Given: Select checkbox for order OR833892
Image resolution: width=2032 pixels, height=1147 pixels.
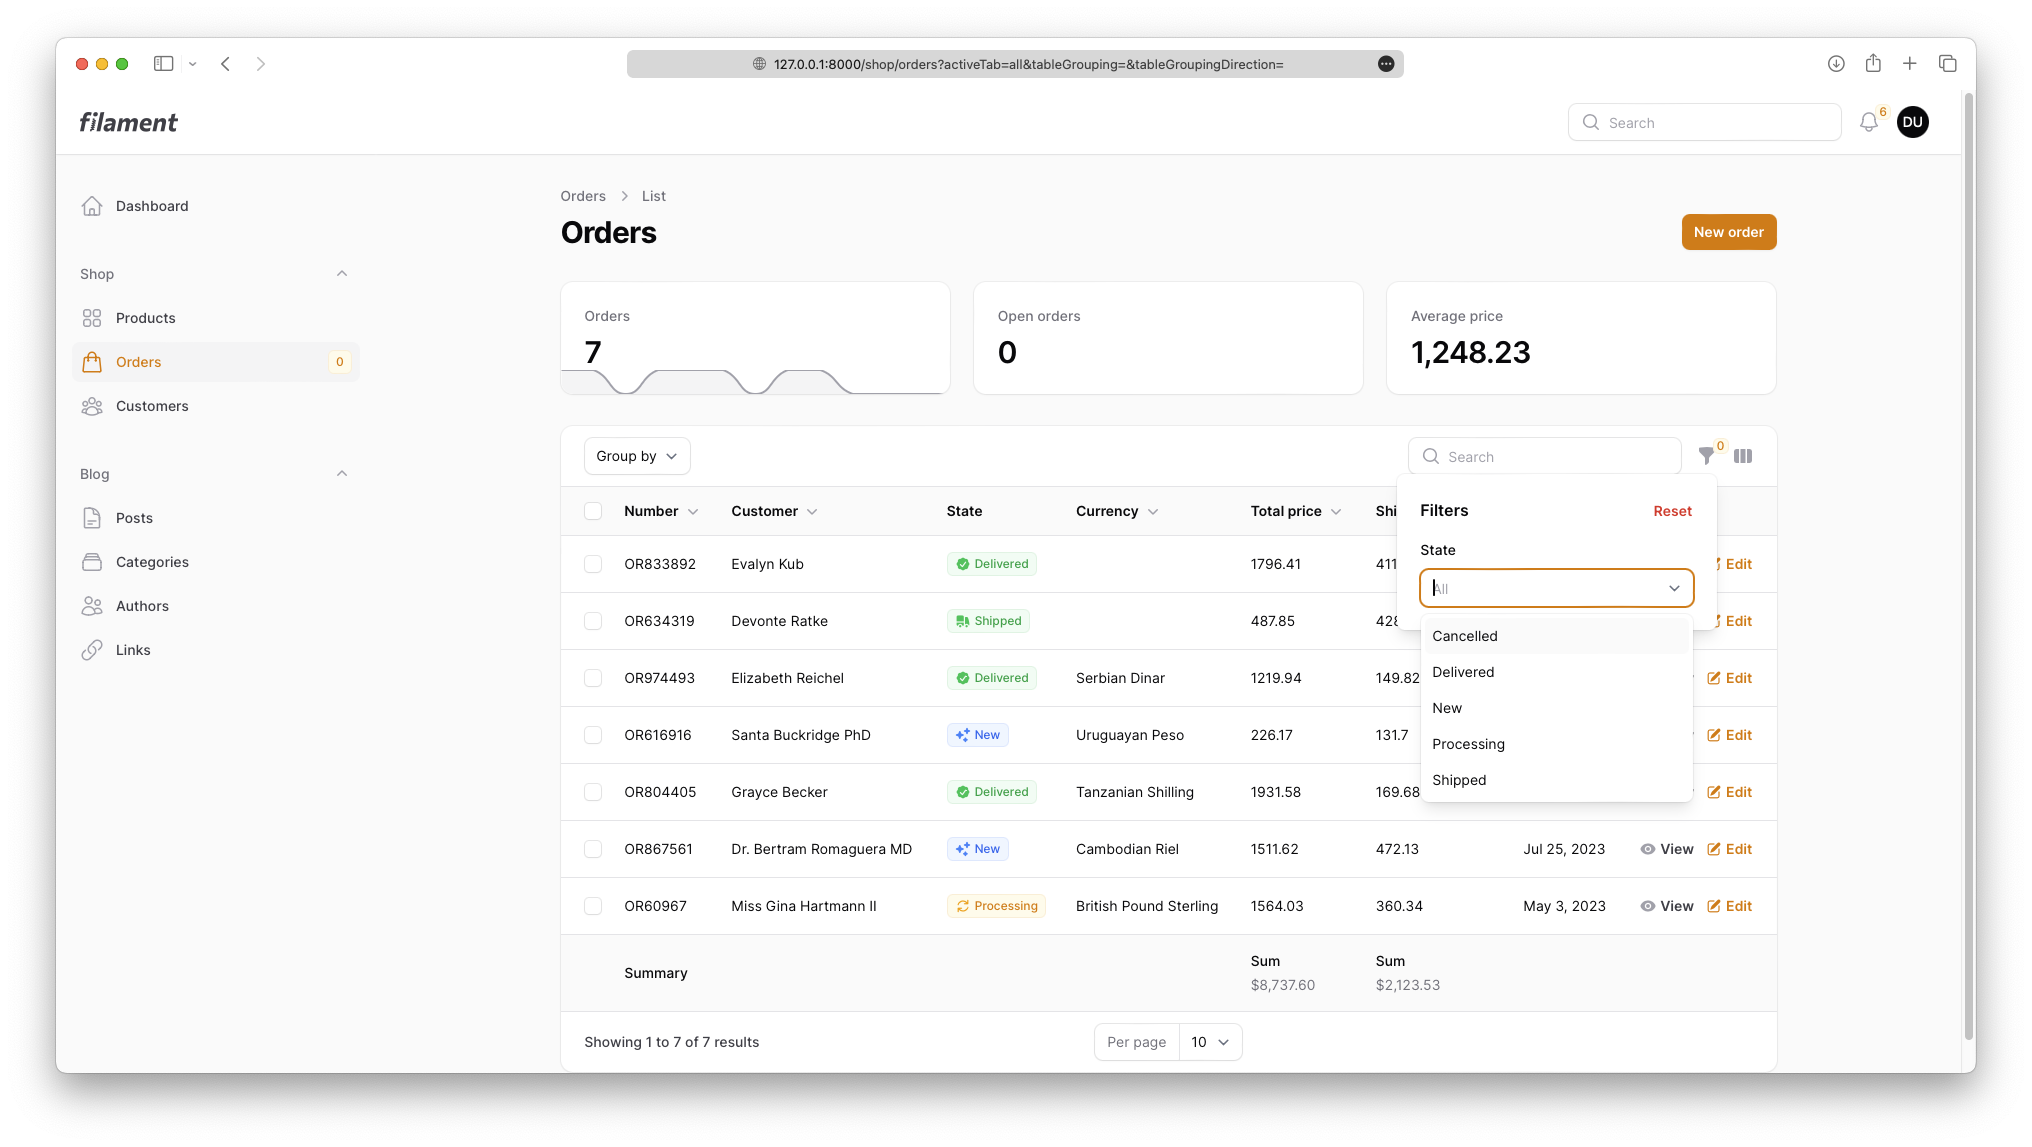Looking at the screenshot, I should [593, 564].
